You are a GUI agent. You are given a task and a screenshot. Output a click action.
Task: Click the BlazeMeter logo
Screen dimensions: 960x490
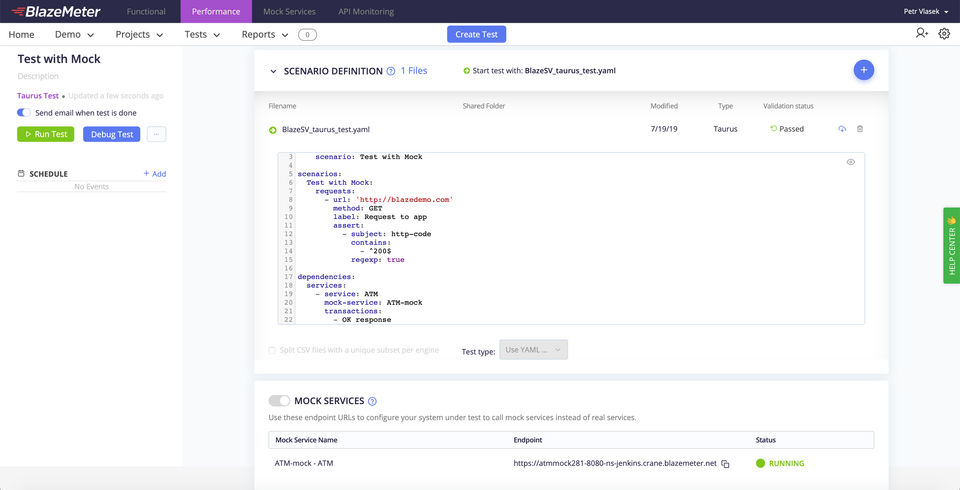pos(56,11)
